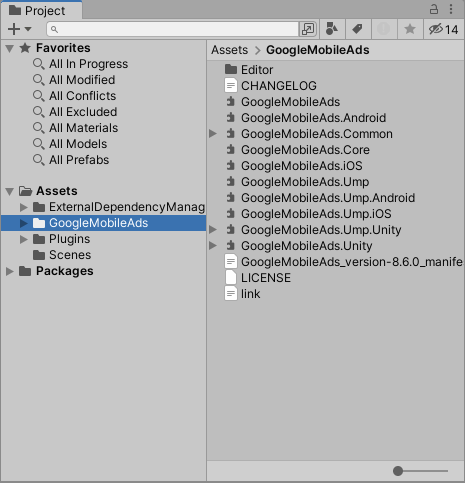Viewport: 465px width, 483px height.
Task: Select All Prefabs saved search
Action: click(x=79, y=160)
